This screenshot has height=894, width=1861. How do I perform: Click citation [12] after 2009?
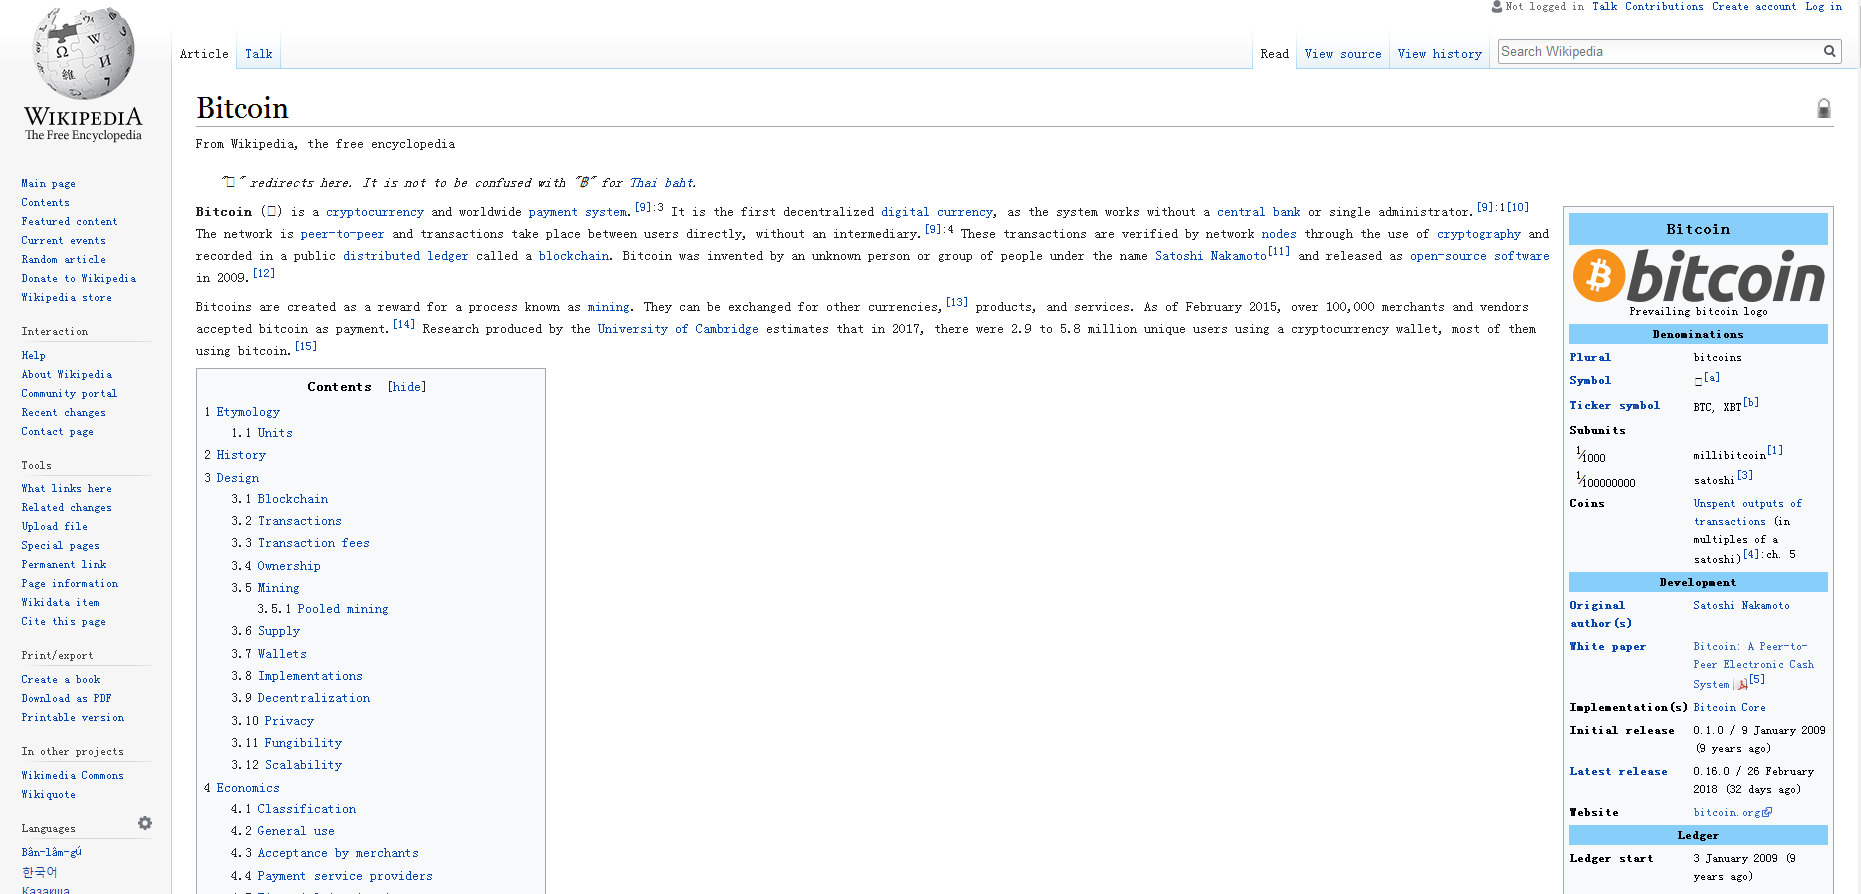pyautogui.click(x=264, y=273)
